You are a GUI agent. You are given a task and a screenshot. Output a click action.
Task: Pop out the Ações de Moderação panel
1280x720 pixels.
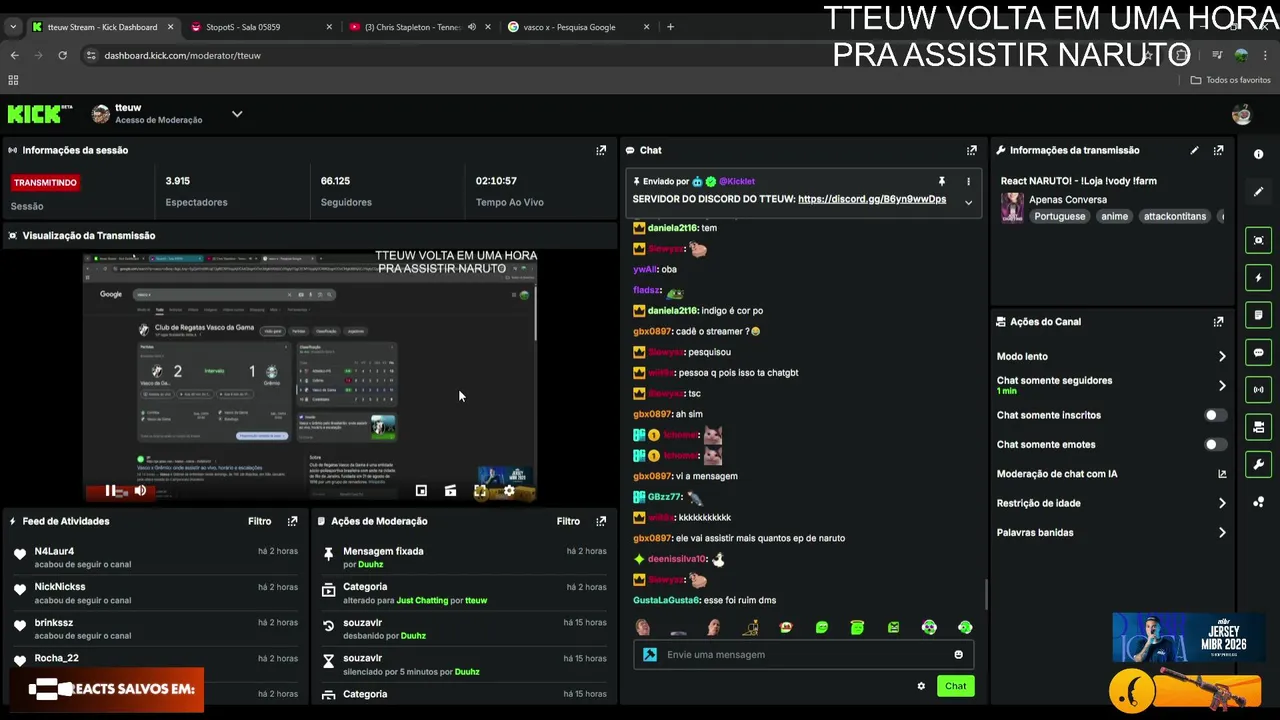pyautogui.click(x=601, y=521)
